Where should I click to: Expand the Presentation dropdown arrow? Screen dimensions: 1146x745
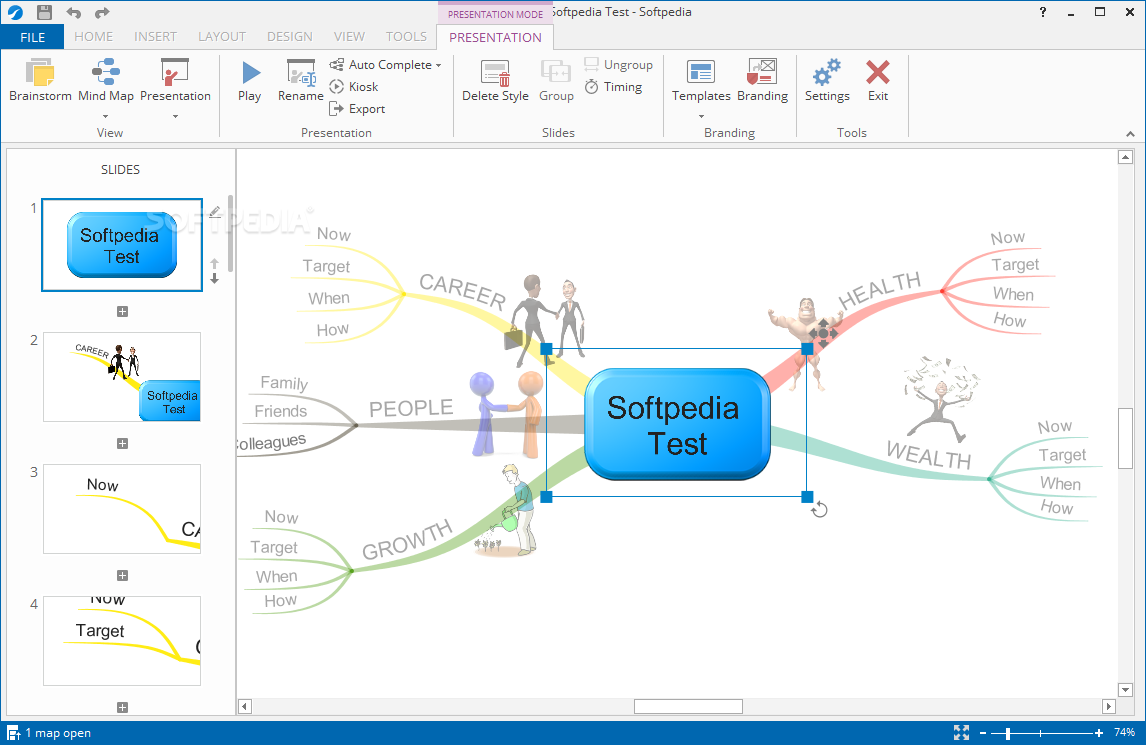(x=175, y=116)
